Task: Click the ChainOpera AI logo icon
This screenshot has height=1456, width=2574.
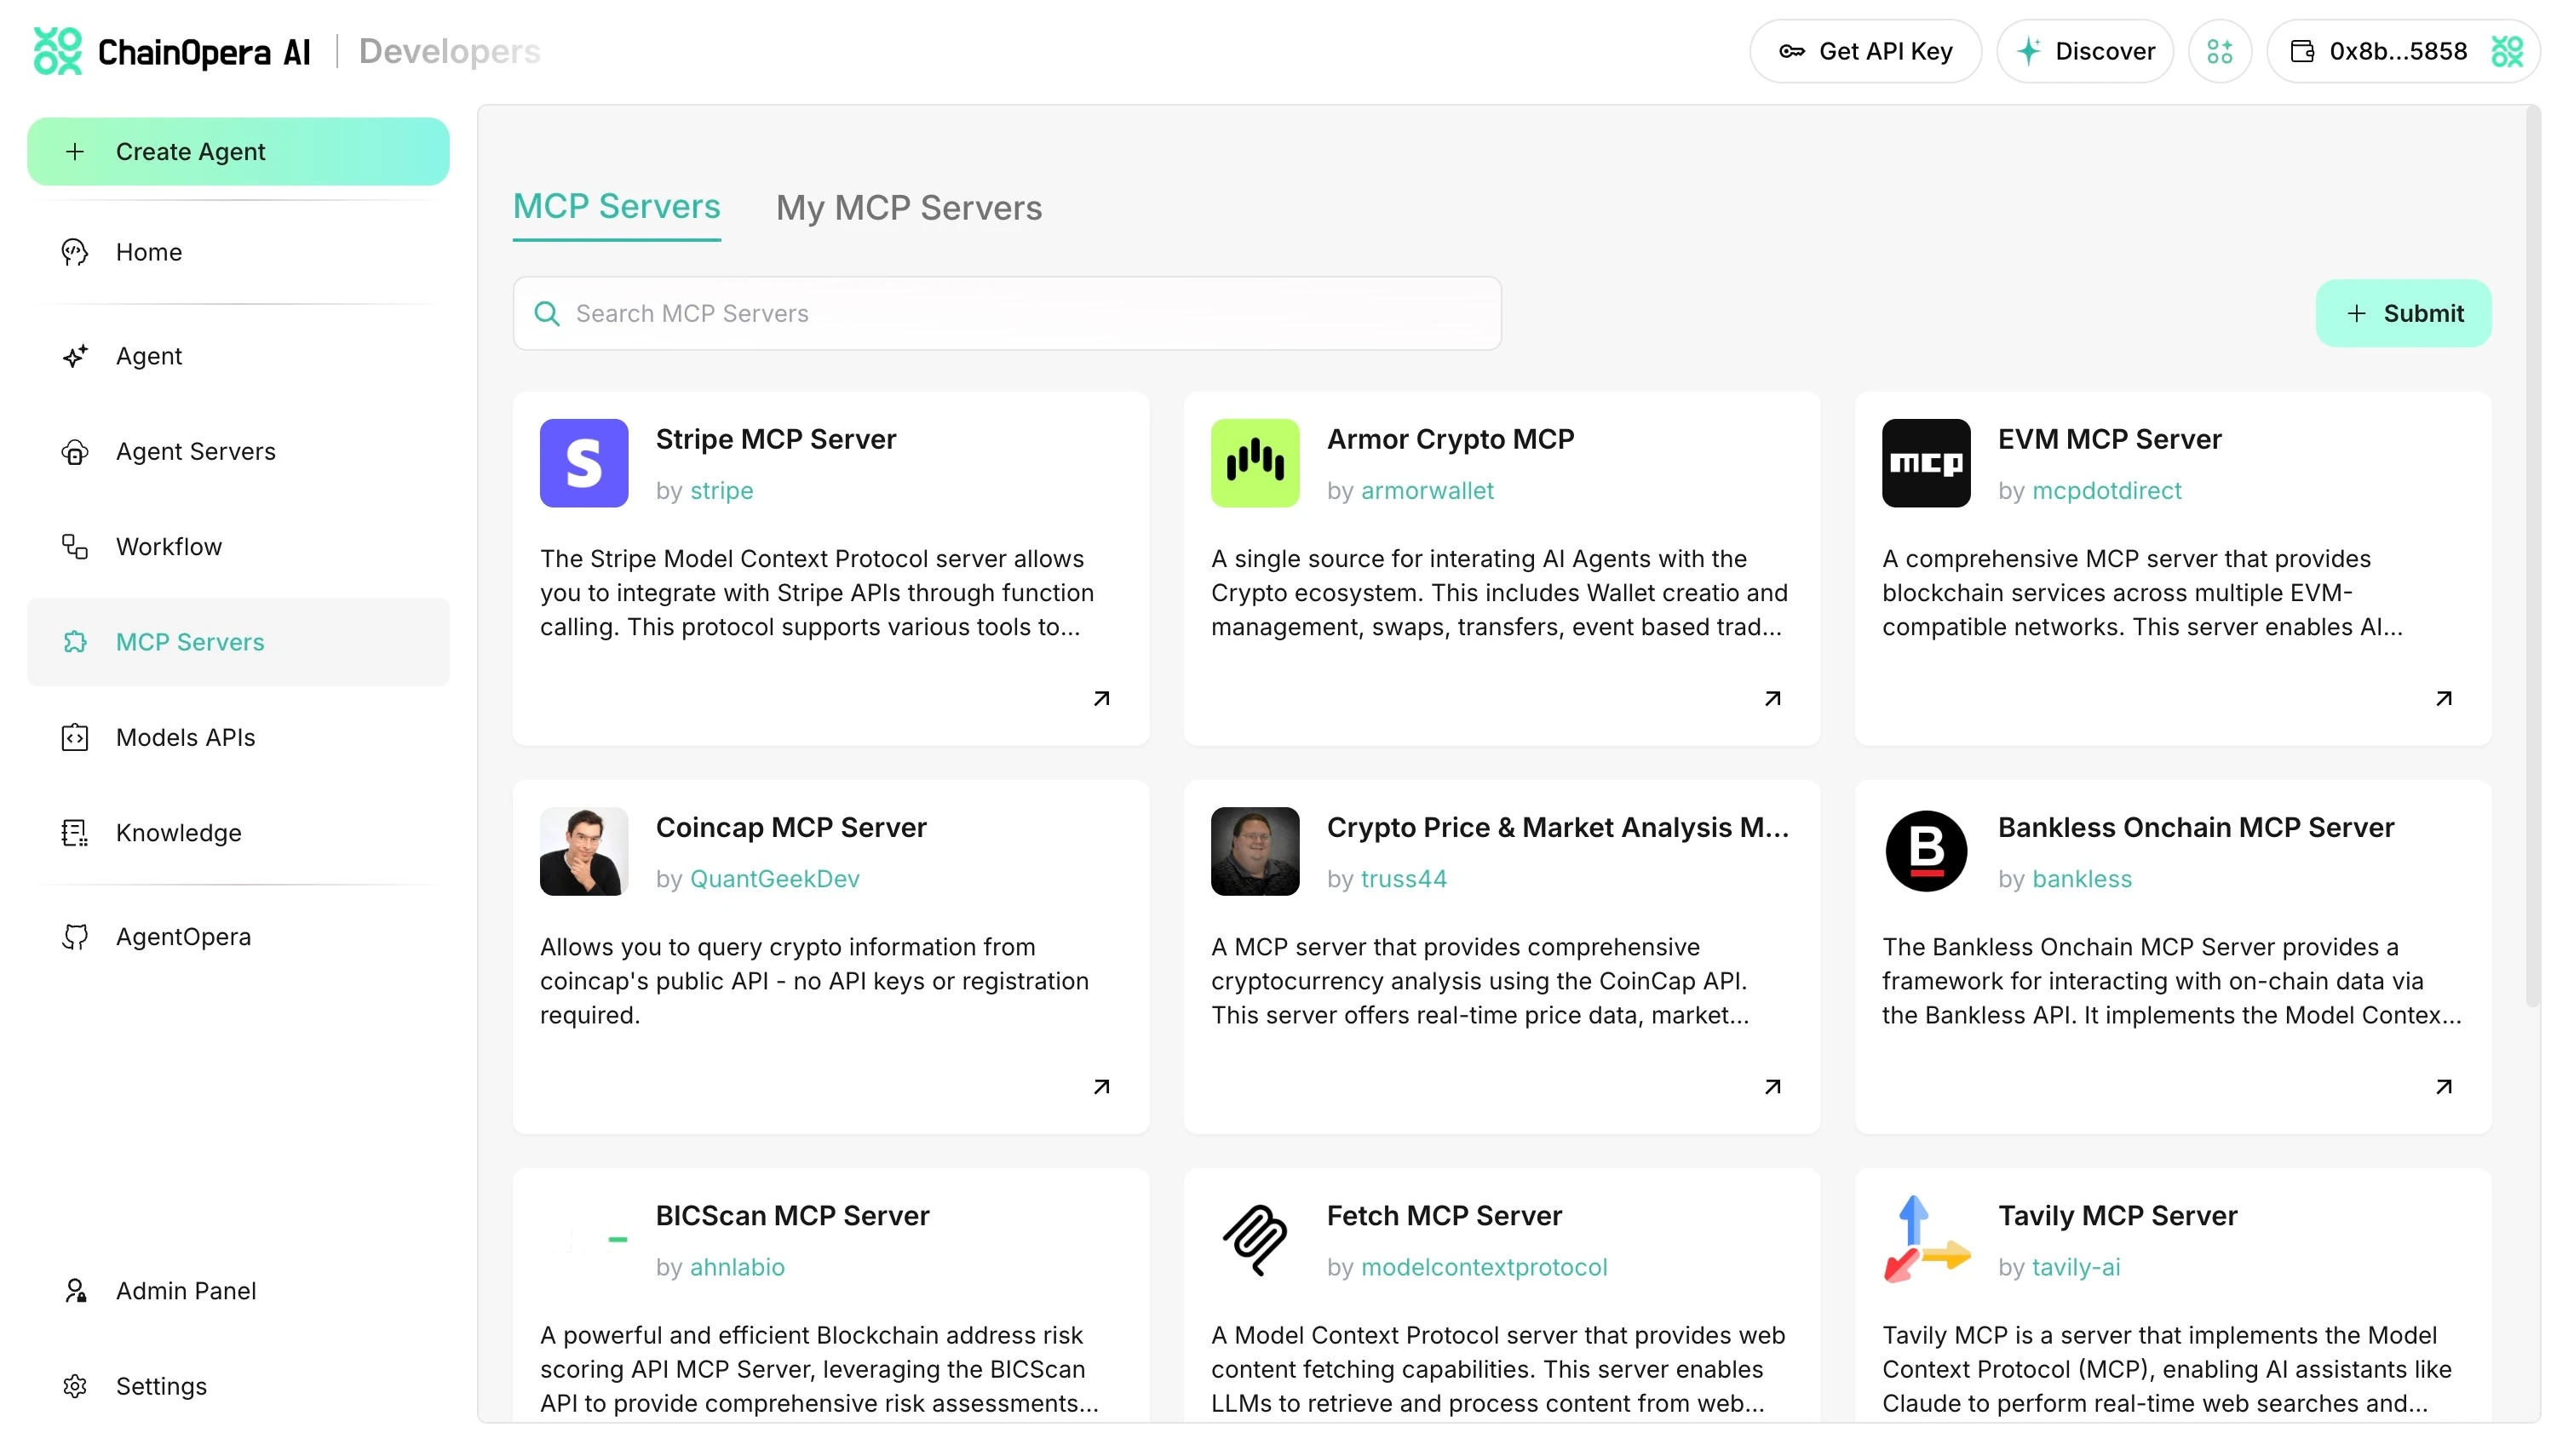Action: [57, 51]
